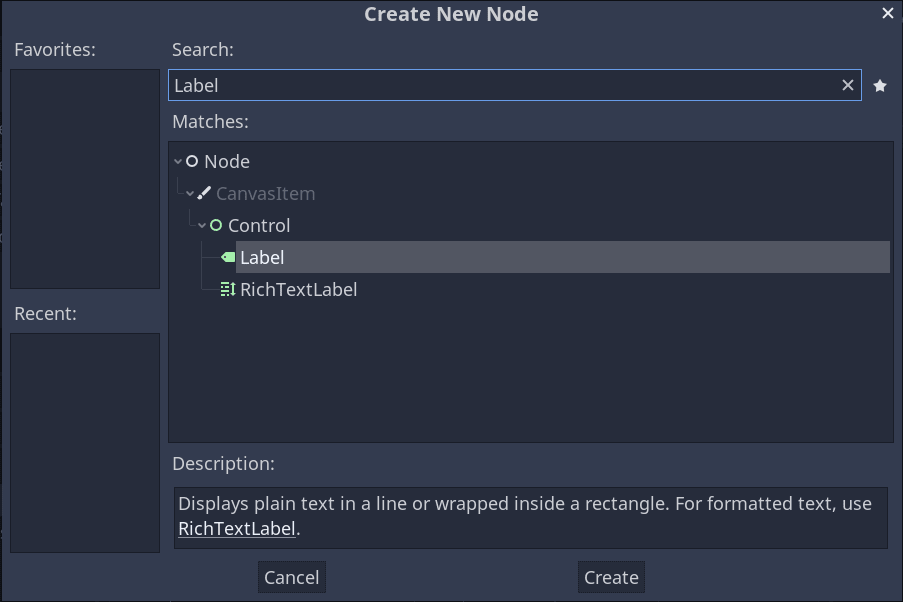Toggle the favorite star next to search
Image resolution: width=903 pixels, height=602 pixels.
(879, 85)
